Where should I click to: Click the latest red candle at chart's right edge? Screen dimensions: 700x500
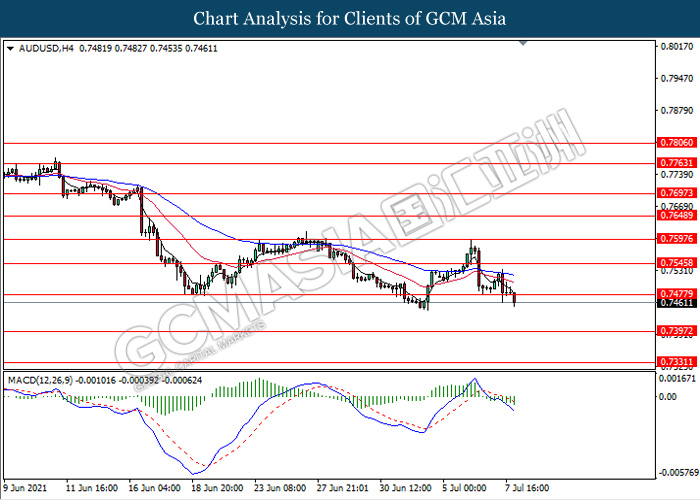tap(515, 299)
